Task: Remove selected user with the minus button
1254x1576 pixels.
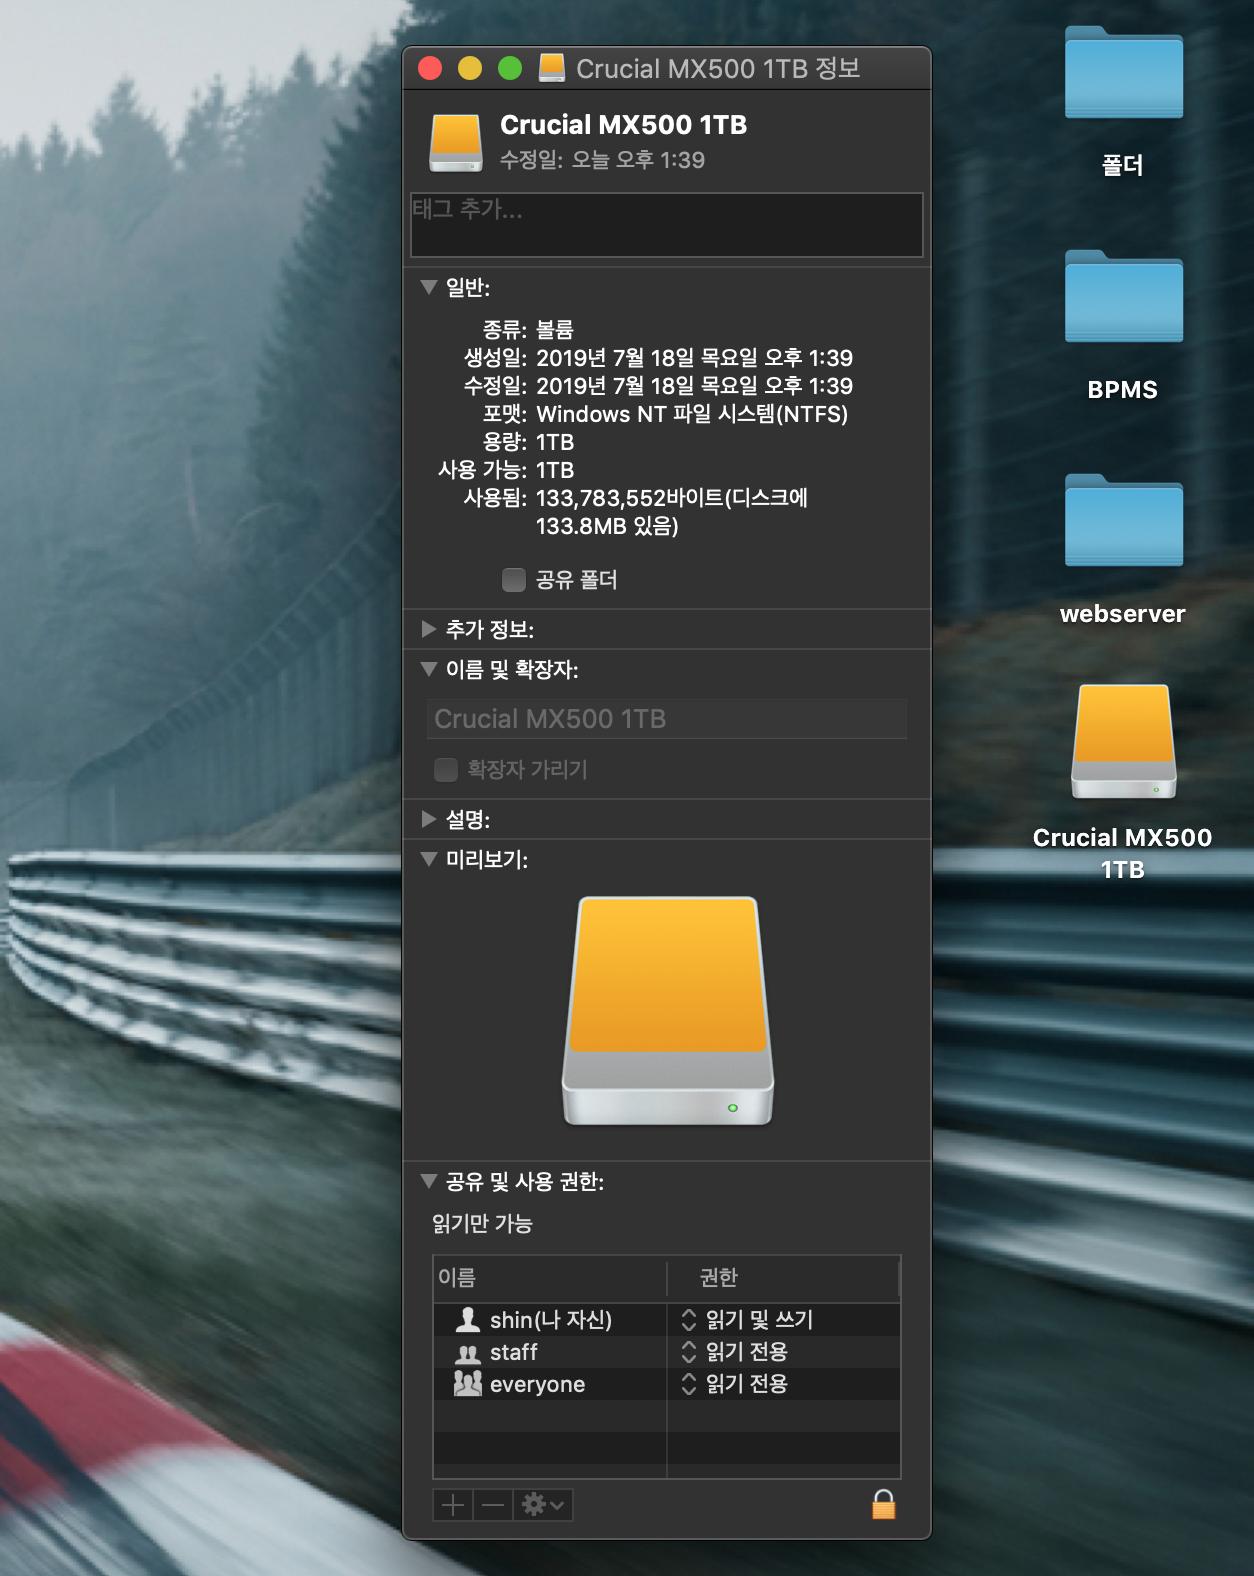Action: point(493,1504)
